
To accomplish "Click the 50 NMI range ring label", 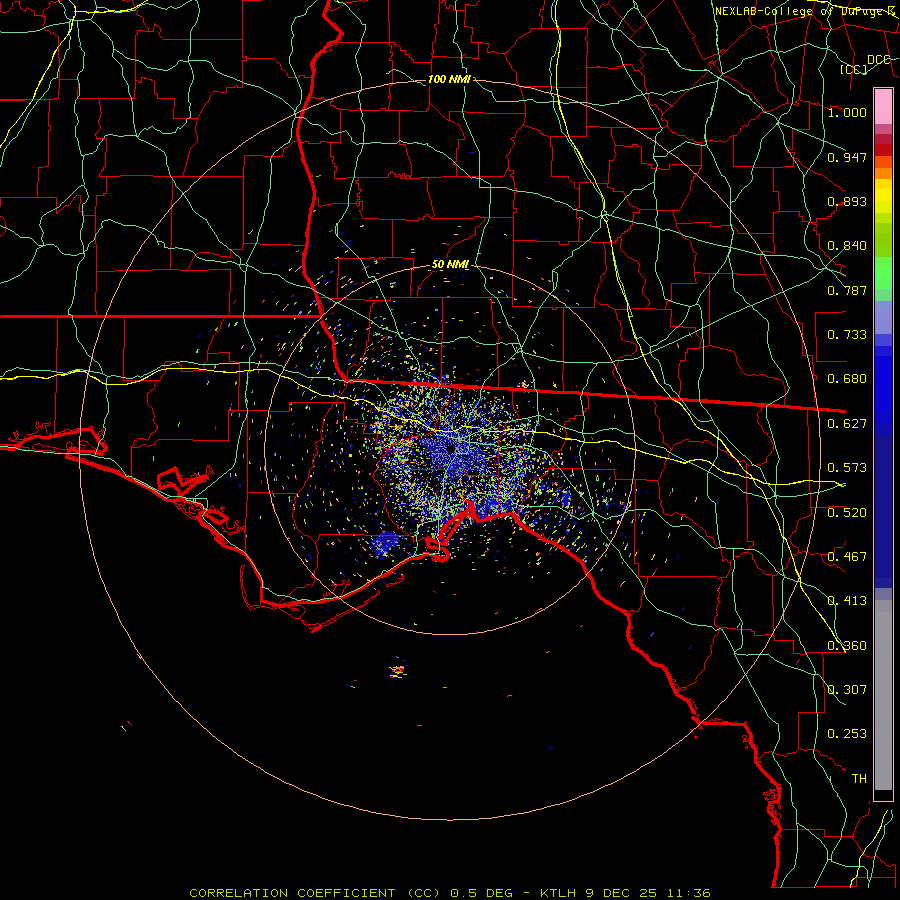I will [x=450, y=265].
